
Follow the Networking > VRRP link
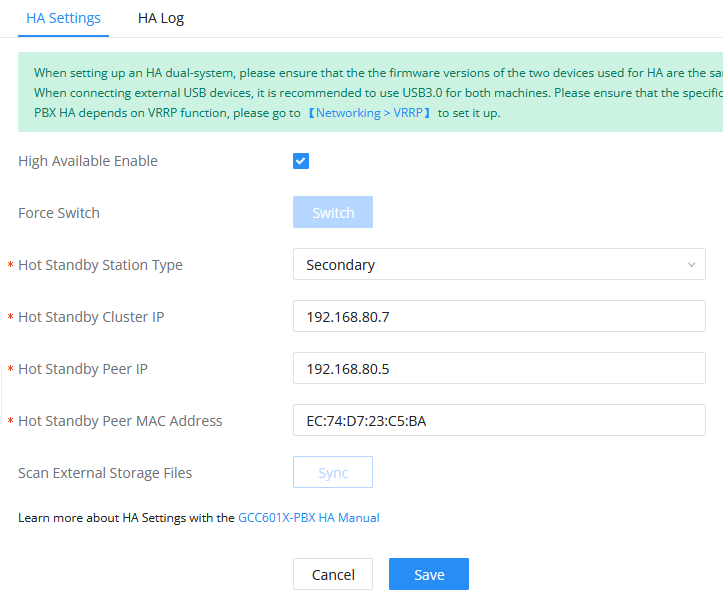[x=369, y=113]
